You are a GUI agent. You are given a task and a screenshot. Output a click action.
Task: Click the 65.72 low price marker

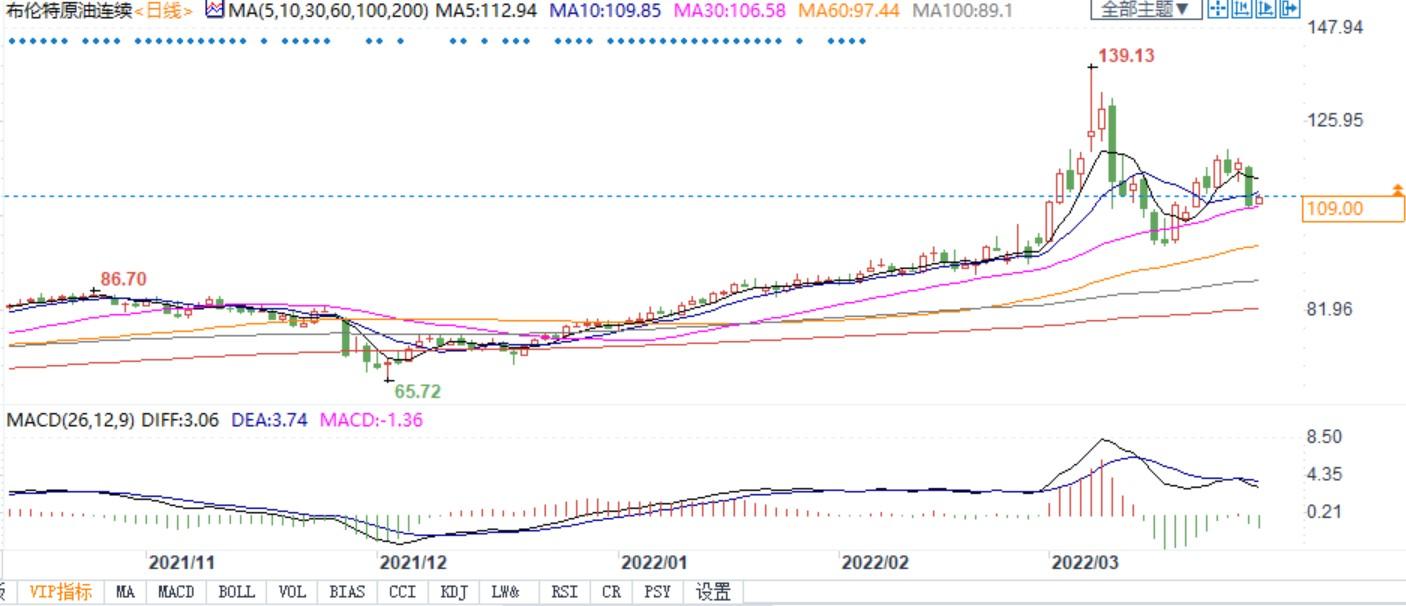[x=418, y=392]
